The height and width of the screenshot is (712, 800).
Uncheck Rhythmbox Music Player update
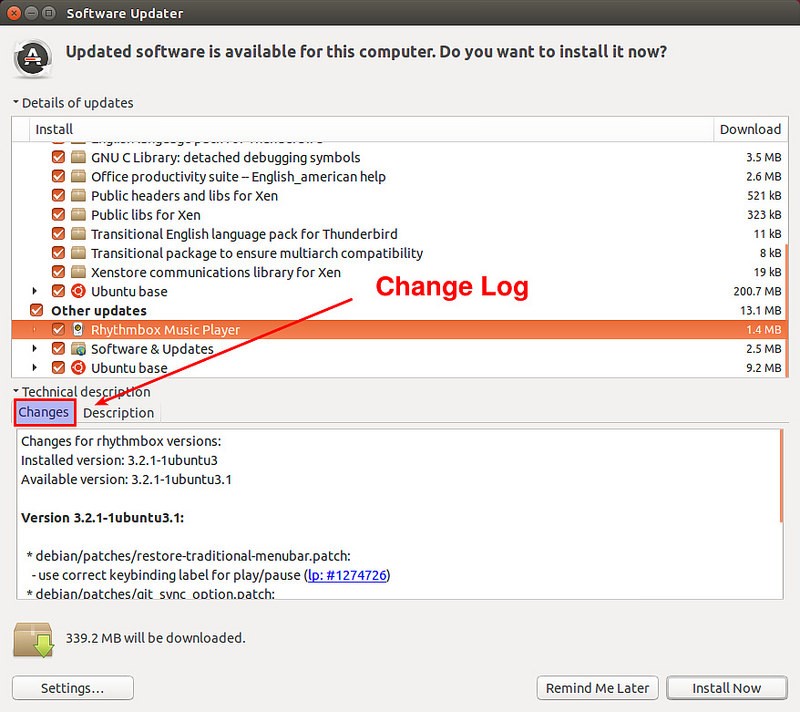click(58, 329)
